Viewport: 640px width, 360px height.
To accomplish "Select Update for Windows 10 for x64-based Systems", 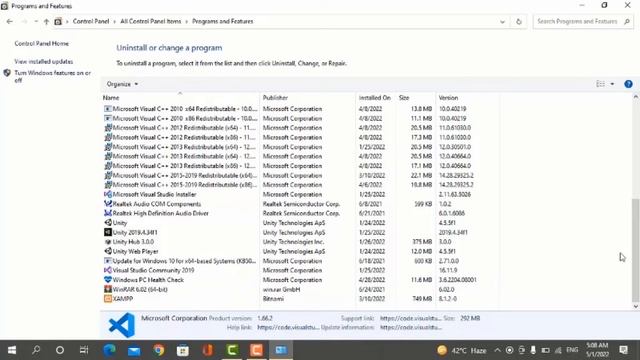I will click(300, 261).
